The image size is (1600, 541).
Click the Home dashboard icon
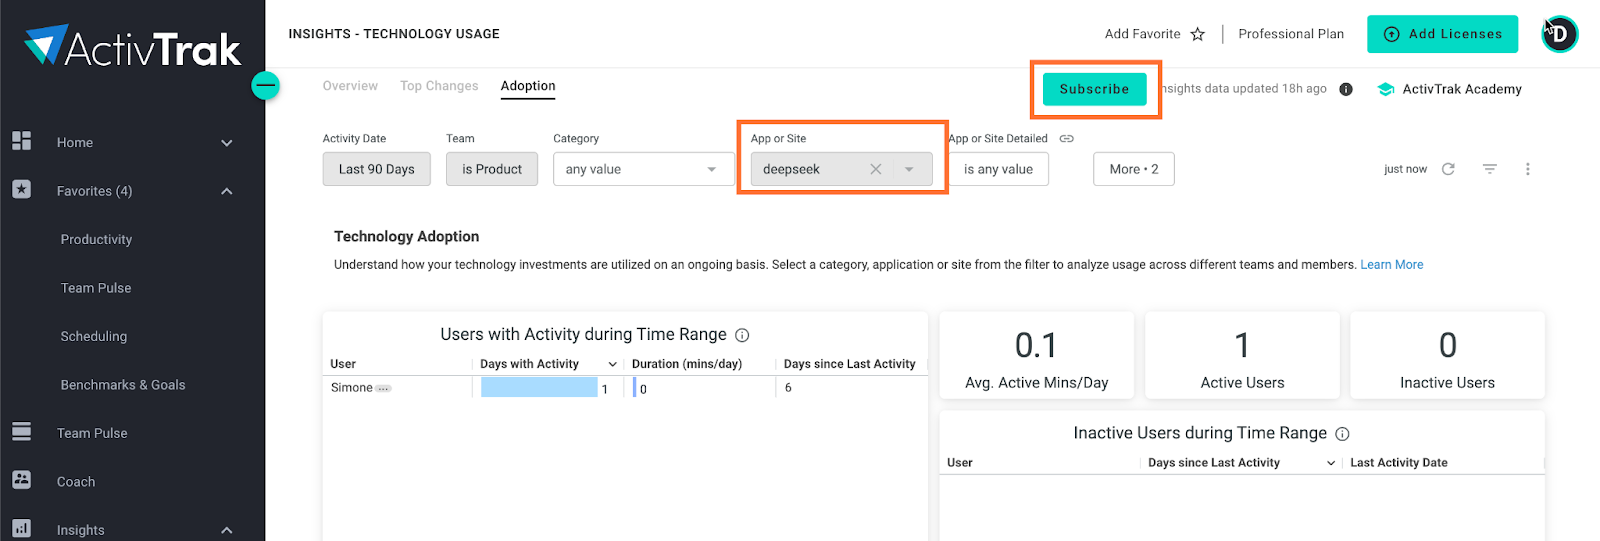pyautogui.click(x=21, y=141)
